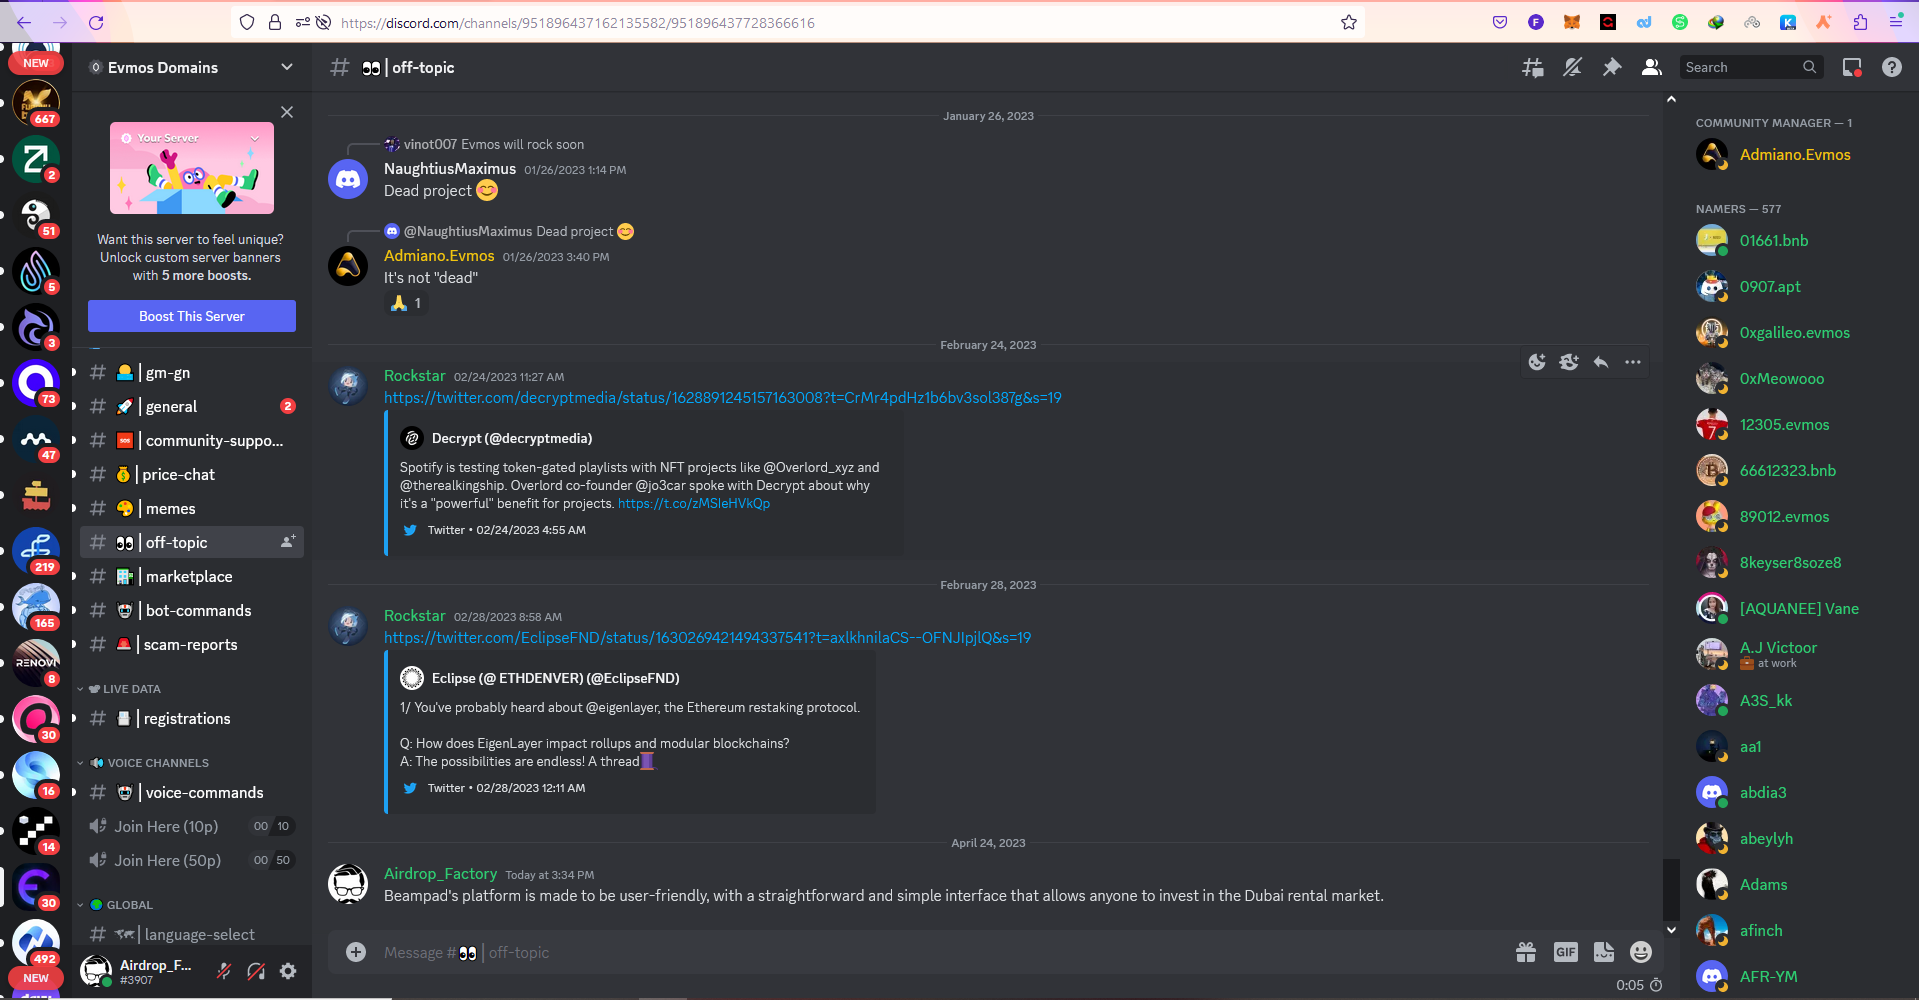1919x1000 pixels.
Task: Open More options on Rockstar's message
Action: [x=1633, y=362]
